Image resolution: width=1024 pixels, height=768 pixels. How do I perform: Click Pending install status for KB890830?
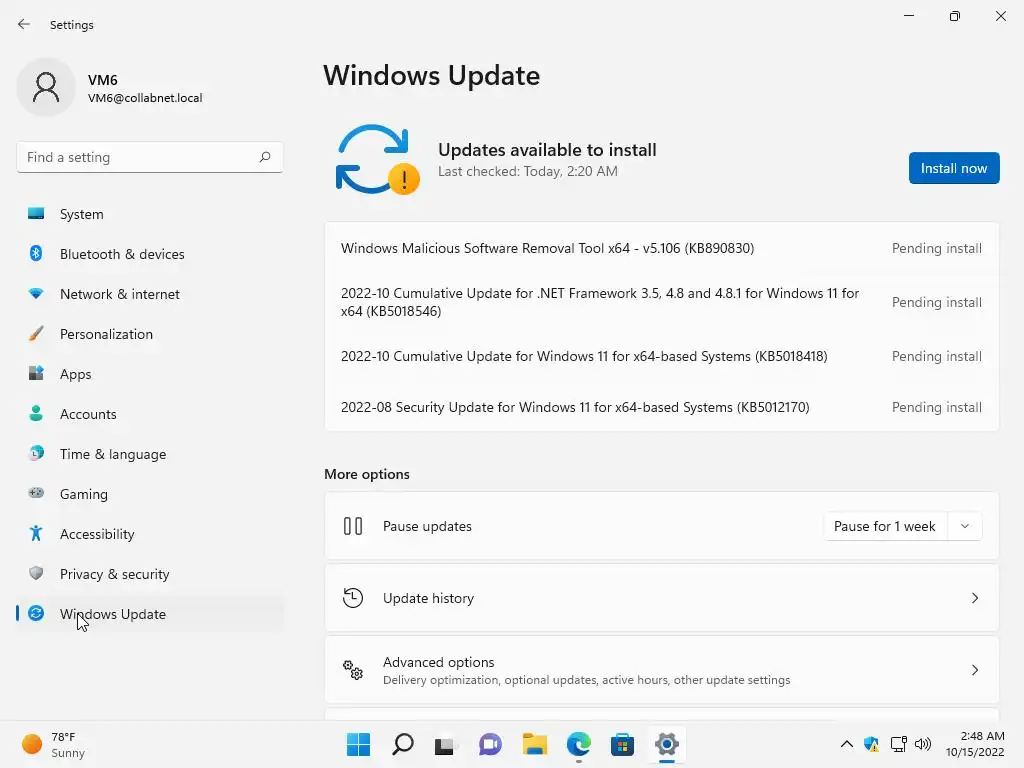[936, 248]
